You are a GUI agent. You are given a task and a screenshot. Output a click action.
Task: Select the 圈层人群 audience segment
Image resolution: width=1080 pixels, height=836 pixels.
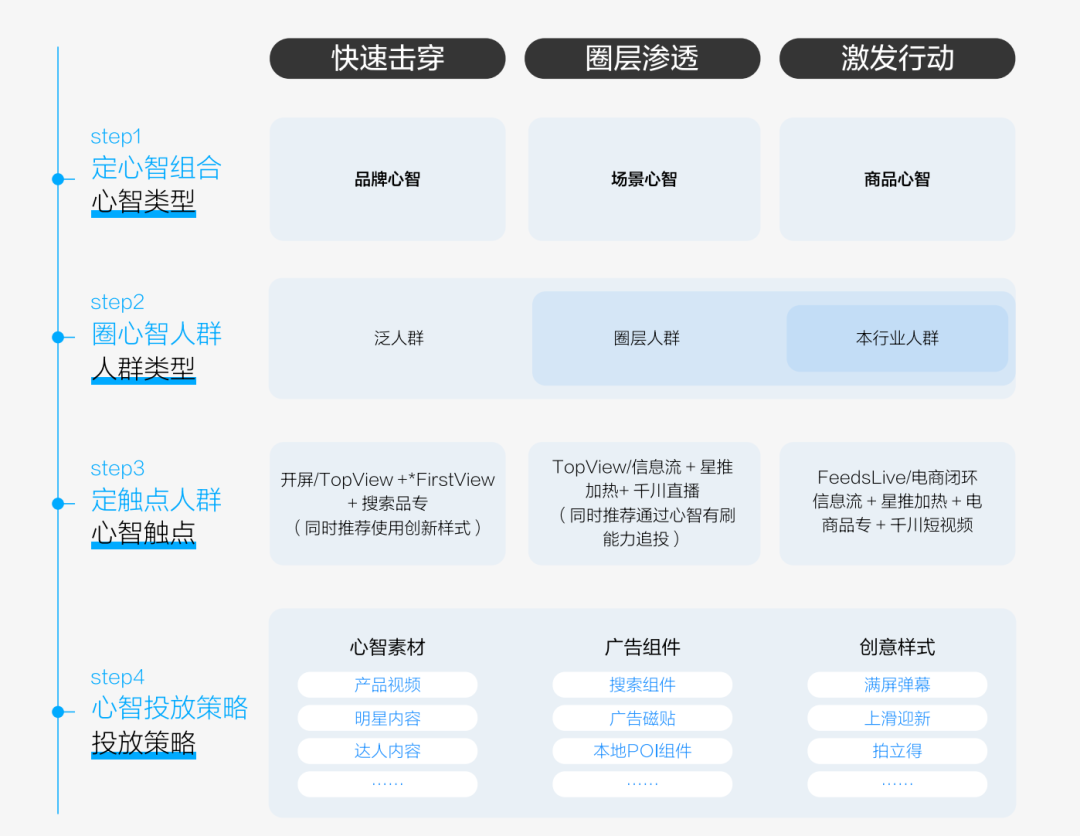646,338
